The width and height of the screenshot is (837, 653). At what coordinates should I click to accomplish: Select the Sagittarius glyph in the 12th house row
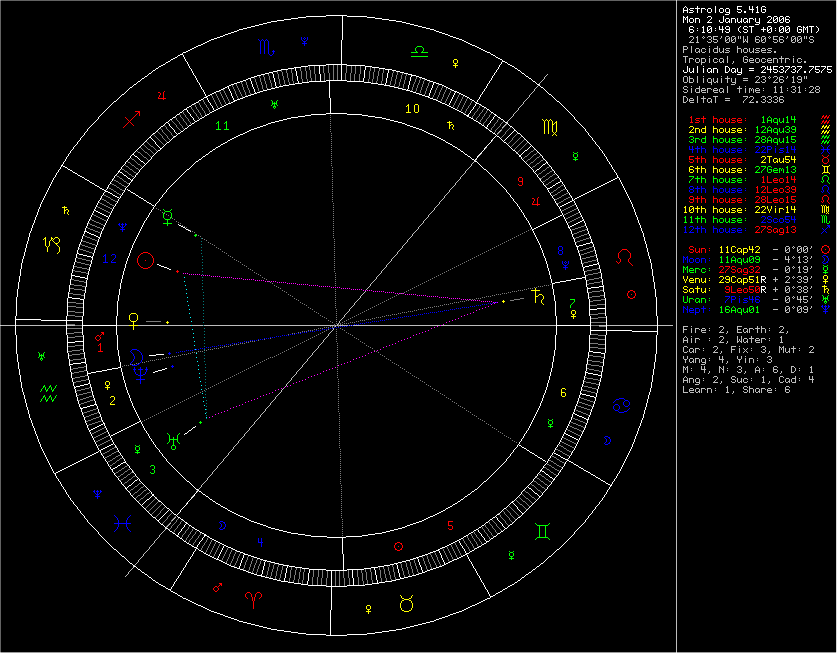click(825, 230)
